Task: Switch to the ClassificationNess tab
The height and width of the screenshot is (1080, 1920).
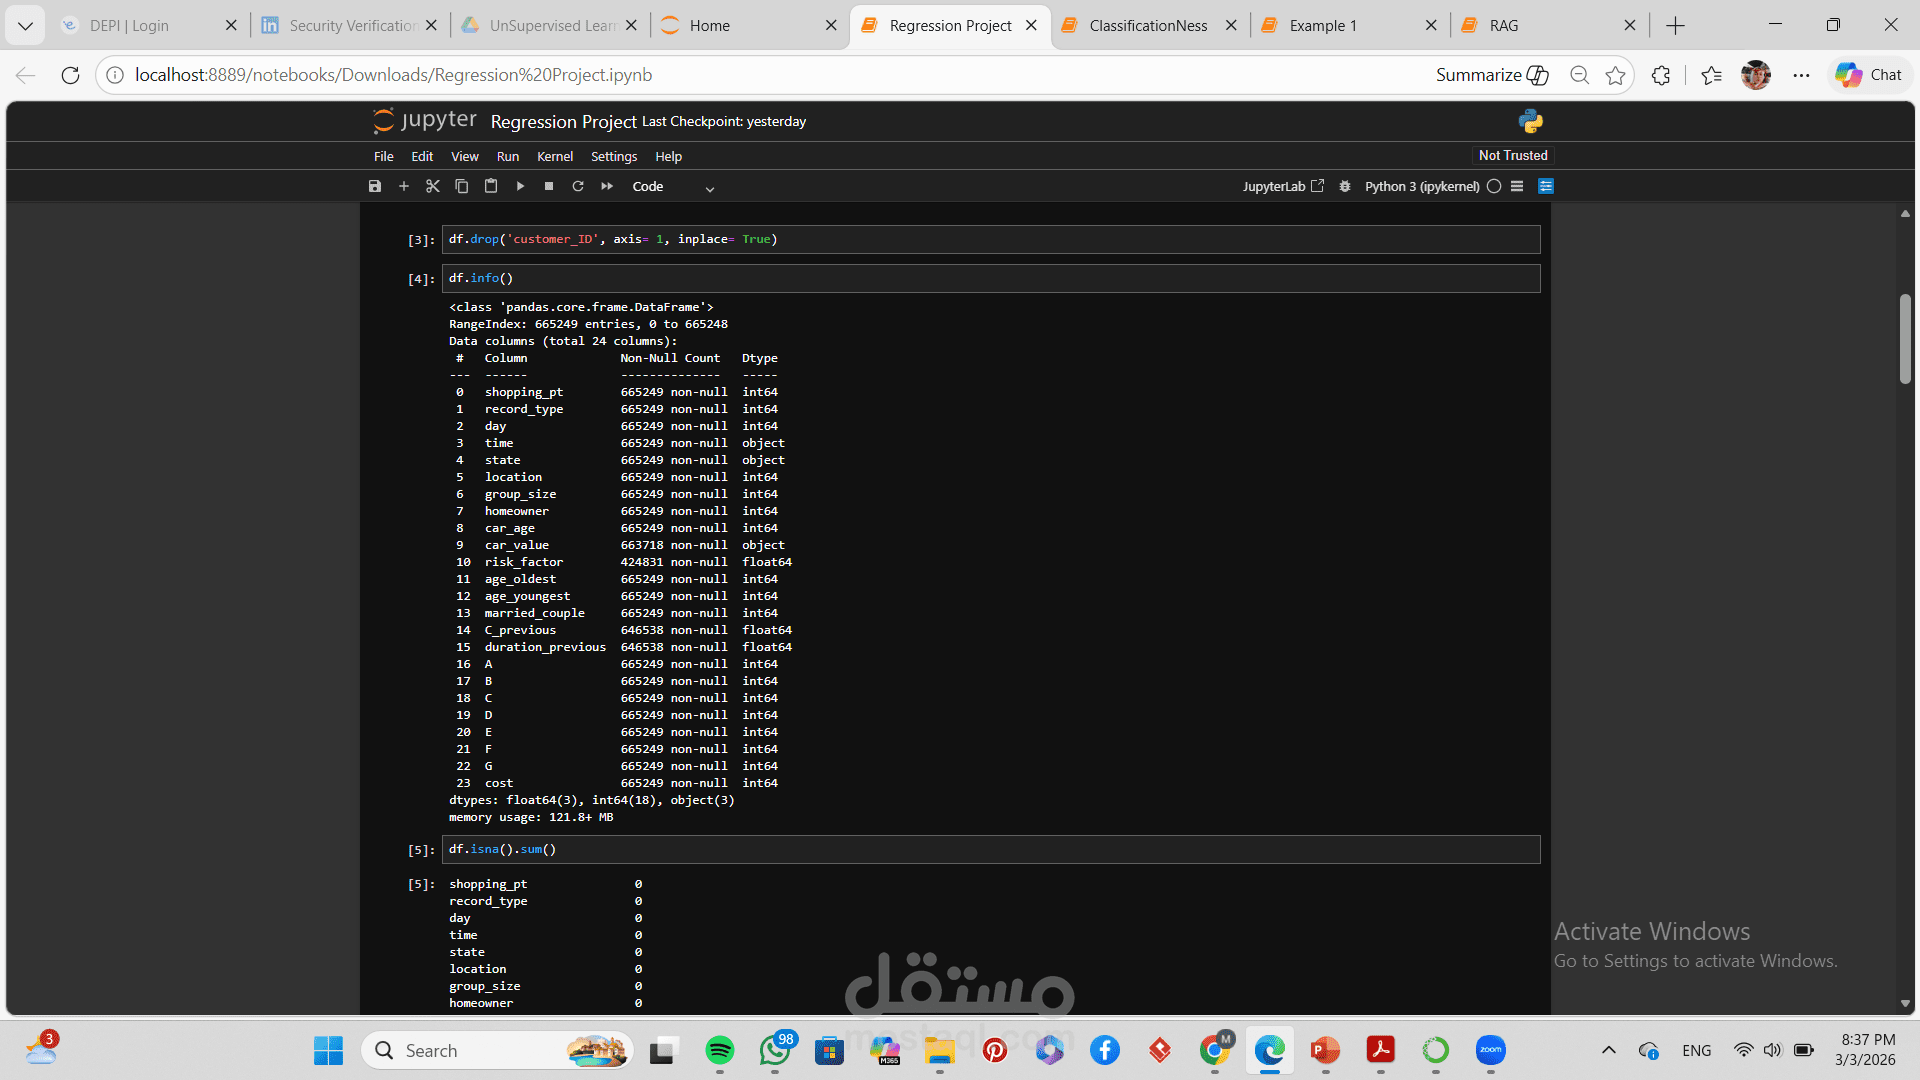Action: click(1148, 26)
